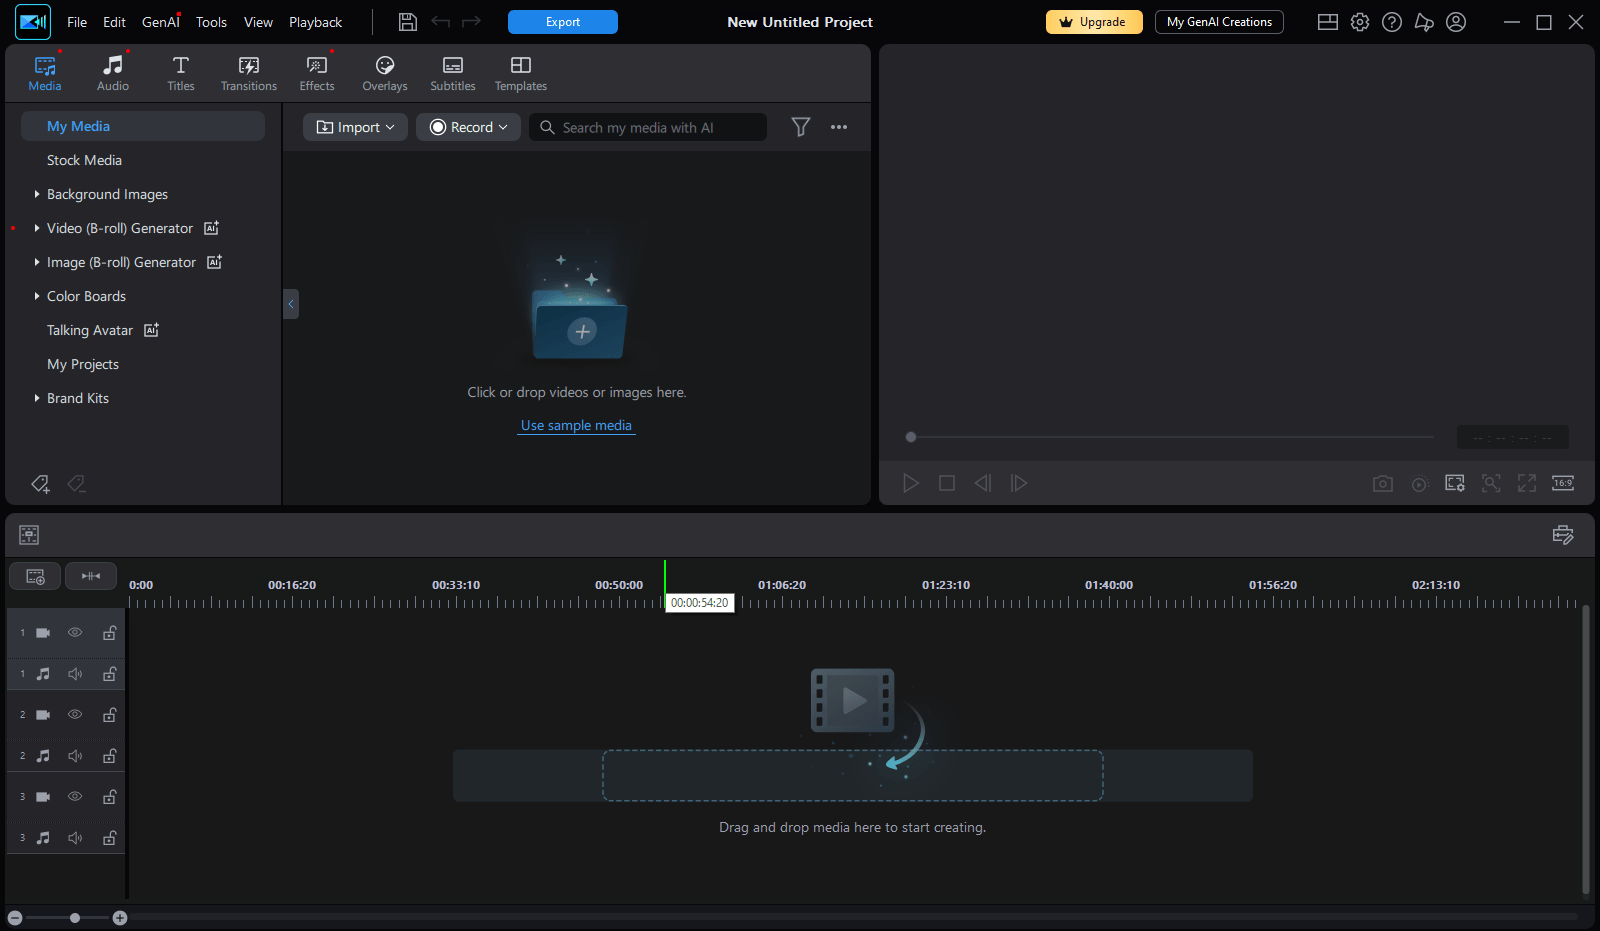Play the preview video
This screenshot has height=931, width=1600.
tap(910, 484)
